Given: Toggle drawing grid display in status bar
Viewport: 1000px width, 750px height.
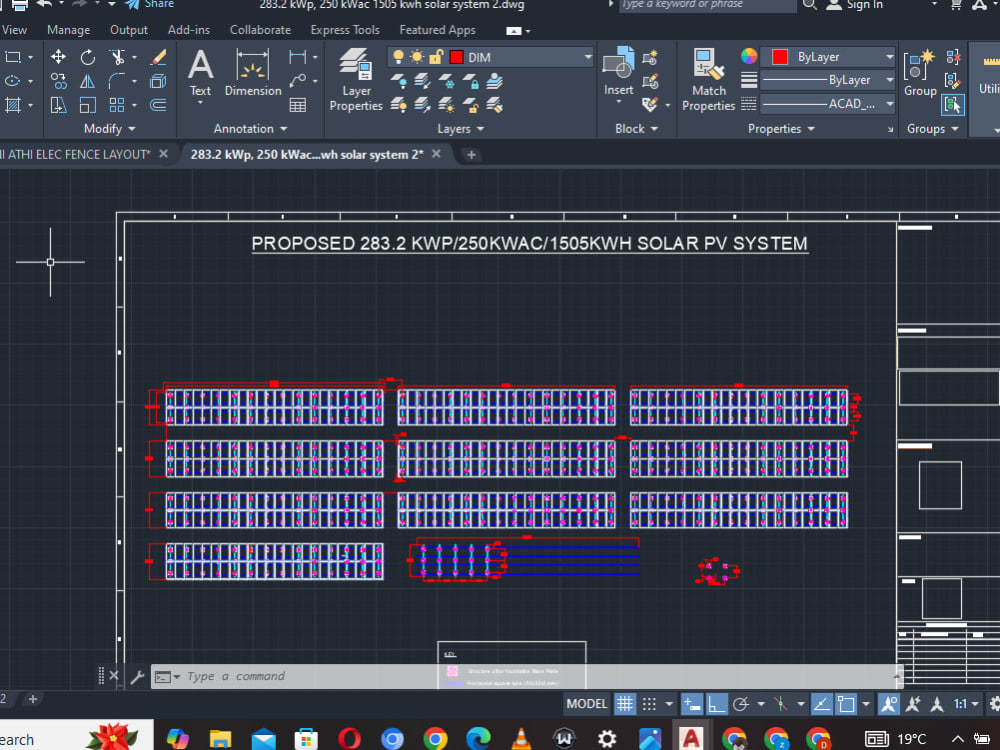Looking at the screenshot, I should tap(624, 704).
